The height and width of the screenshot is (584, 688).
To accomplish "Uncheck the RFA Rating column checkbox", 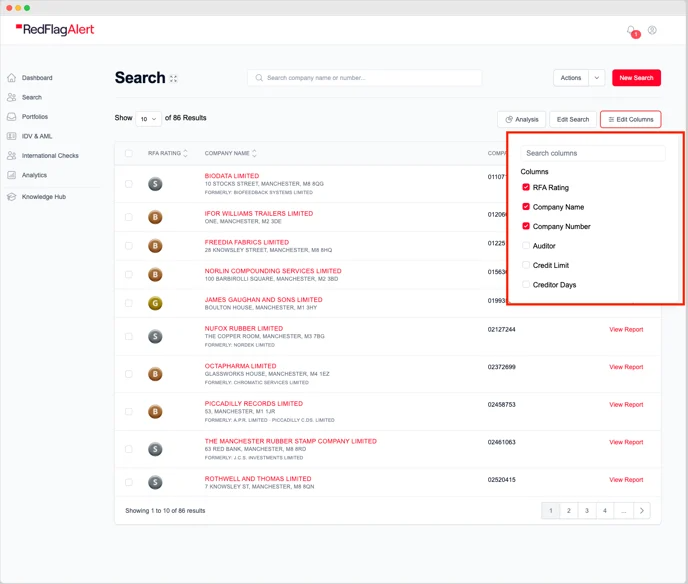I will click(x=526, y=187).
